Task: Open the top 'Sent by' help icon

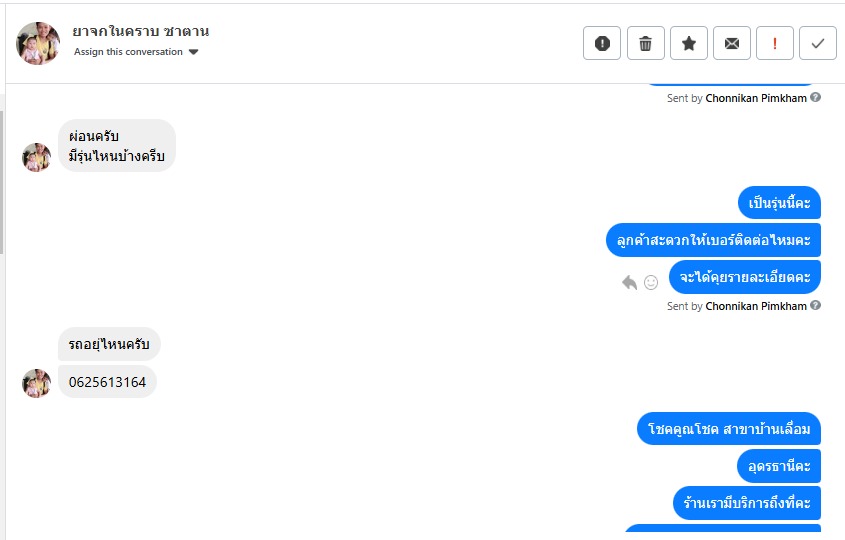Action: [x=816, y=98]
